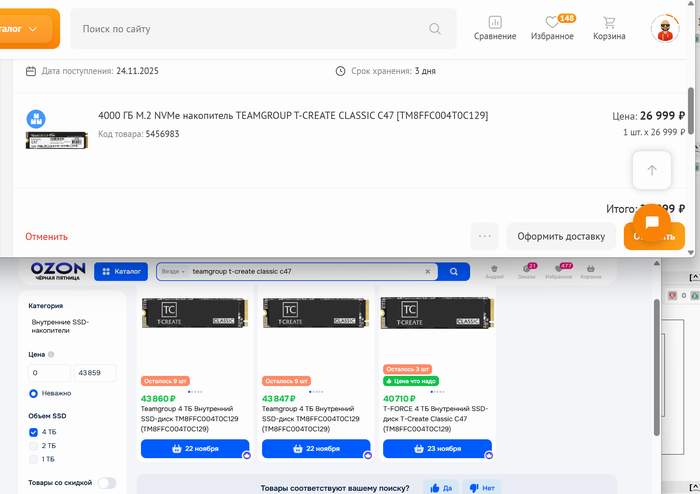The width and height of the screenshot is (700, 494).
Task: Open Избранное favorites with badge 148
Action: (553, 29)
